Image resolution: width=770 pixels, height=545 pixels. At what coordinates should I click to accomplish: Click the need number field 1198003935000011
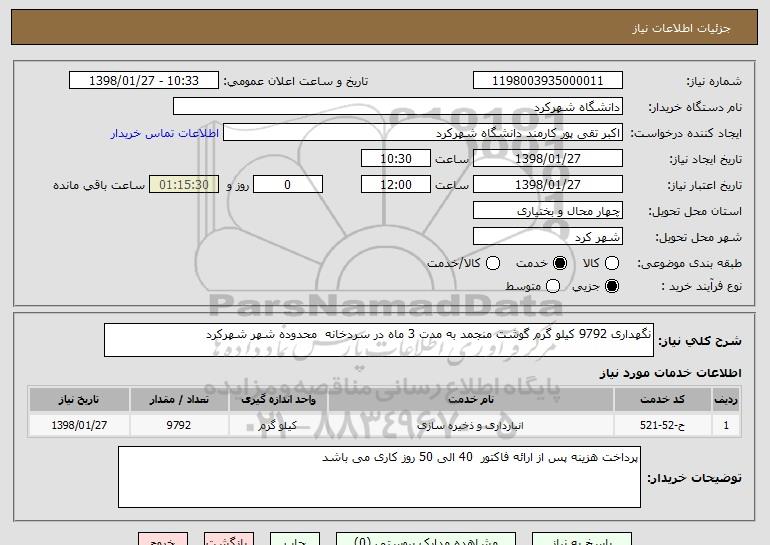(x=548, y=81)
